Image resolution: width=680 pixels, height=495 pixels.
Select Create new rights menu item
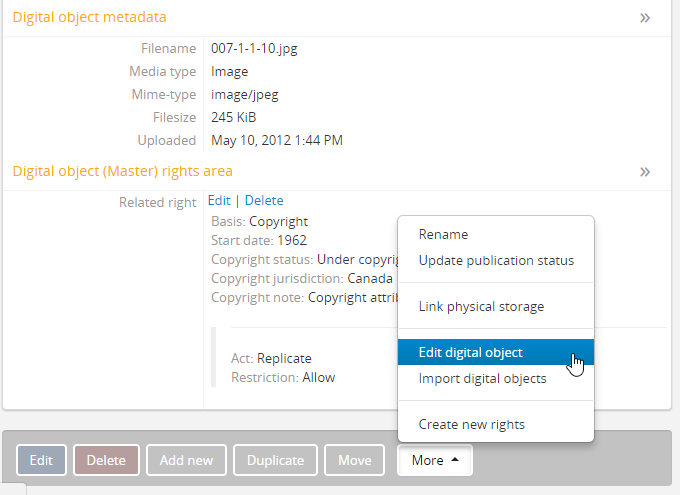pos(471,424)
